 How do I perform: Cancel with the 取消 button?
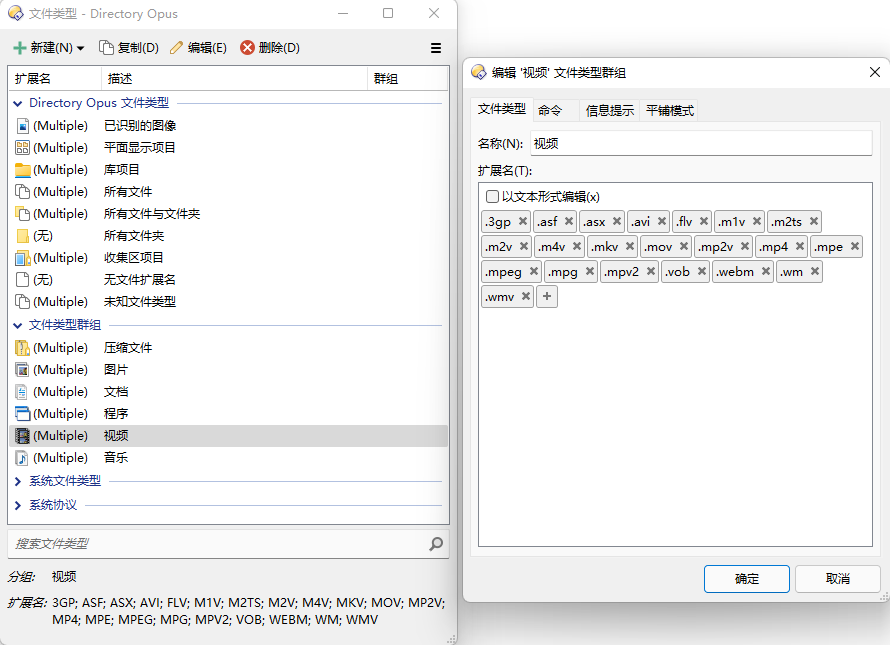click(837, 579)
